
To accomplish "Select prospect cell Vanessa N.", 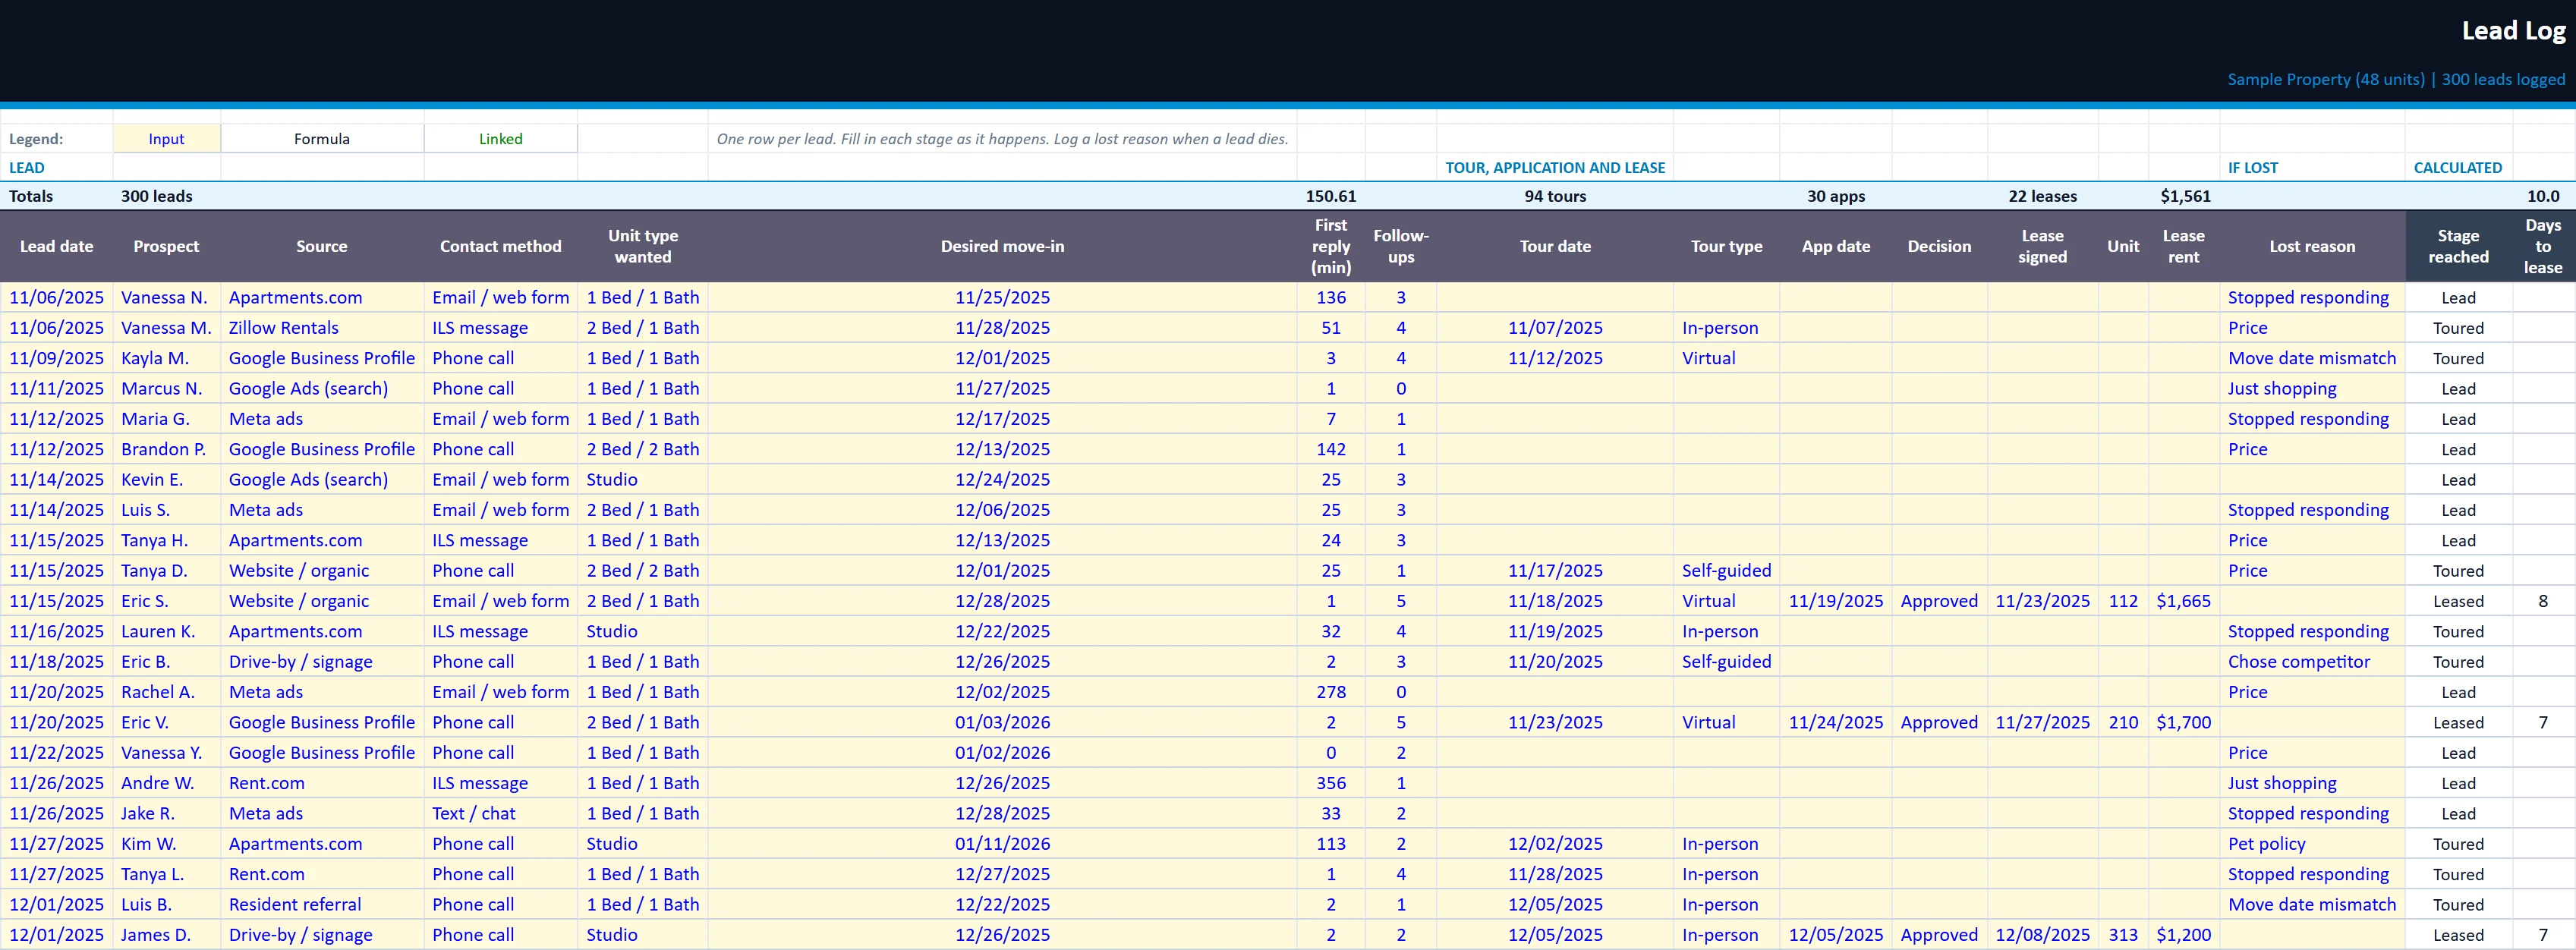I will (x=166, y=297).
